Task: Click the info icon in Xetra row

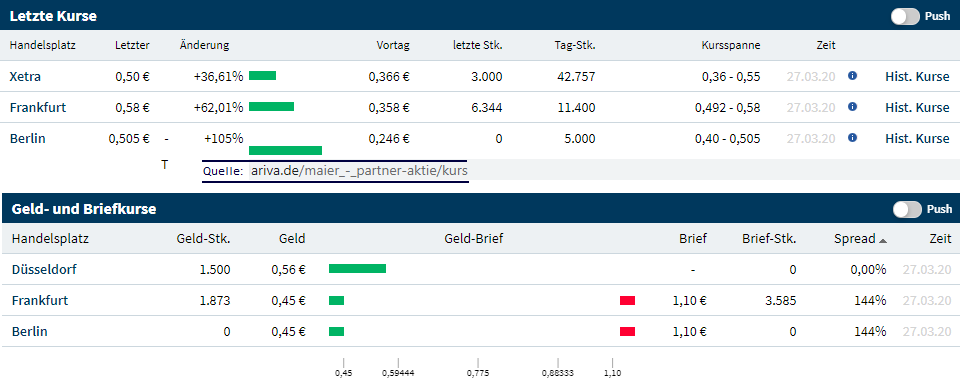Action: click(852, 76)
